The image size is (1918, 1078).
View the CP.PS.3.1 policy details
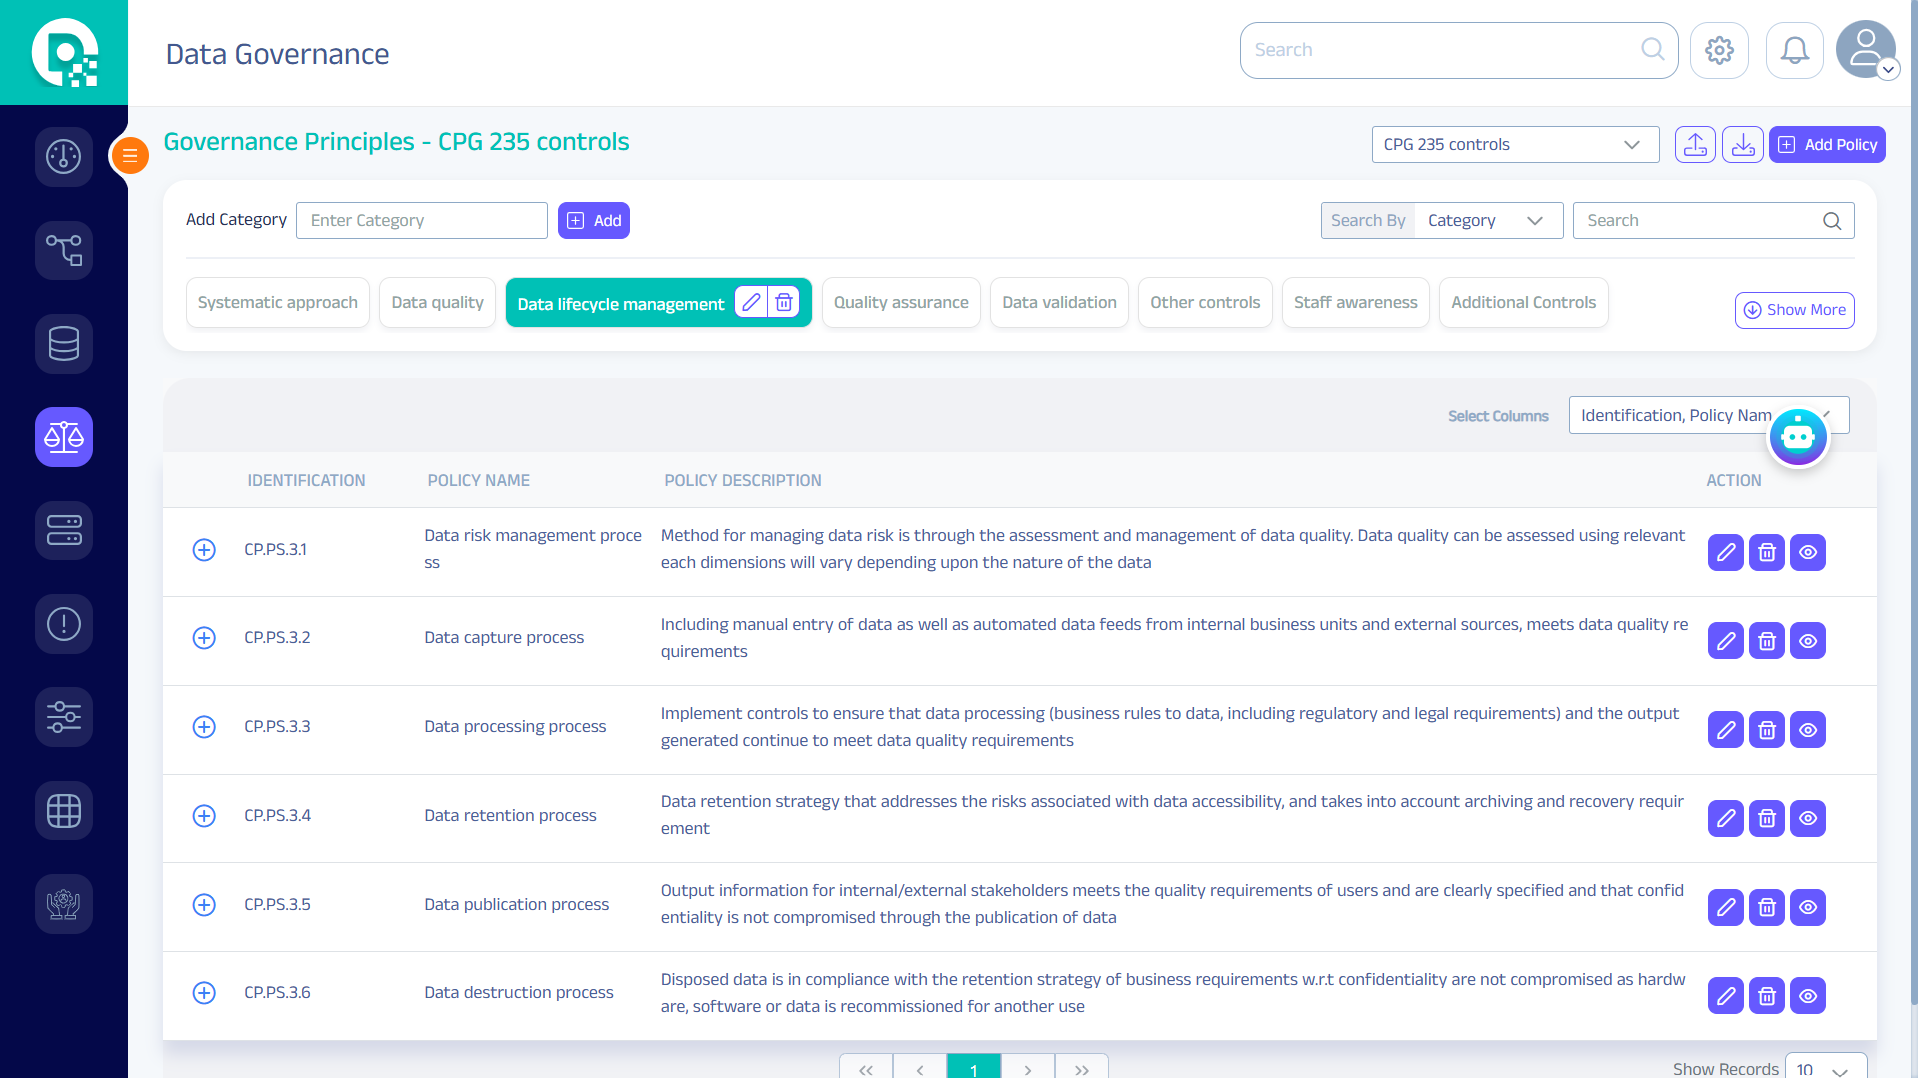[x=1807, y=553]
